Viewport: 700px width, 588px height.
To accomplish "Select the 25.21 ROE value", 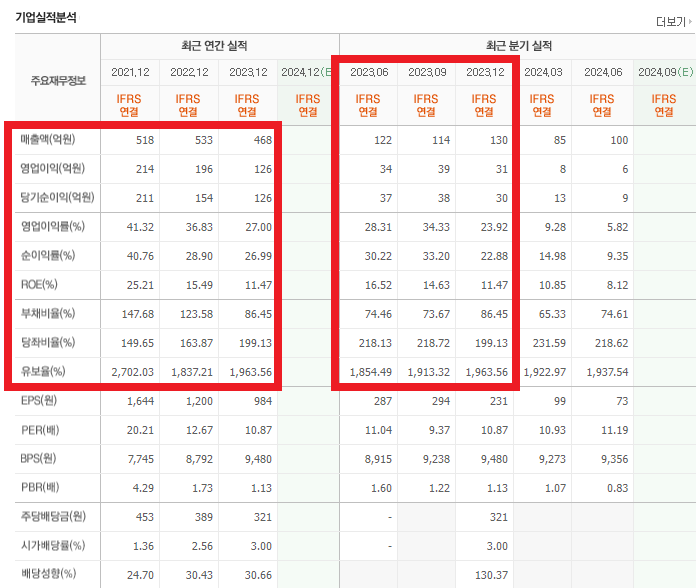I will [x=140, y=285].
